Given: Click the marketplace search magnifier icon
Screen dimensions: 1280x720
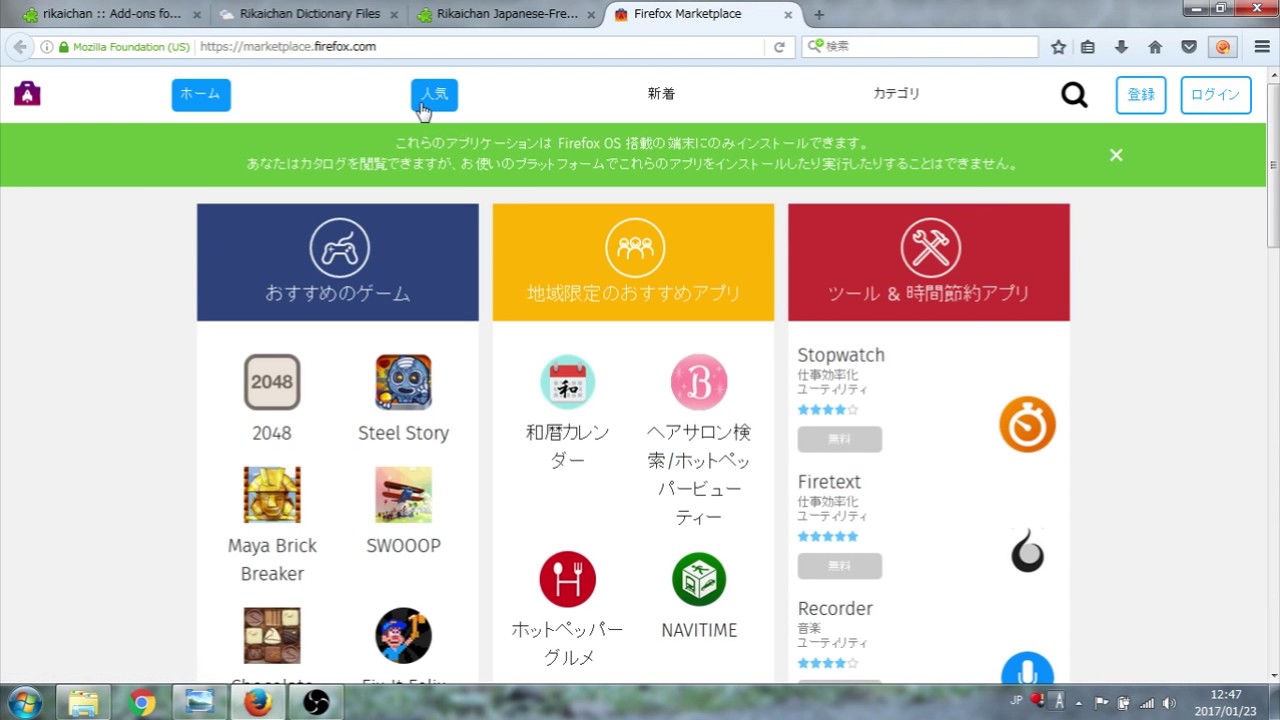Looking at the screenshot, I should (1074, 95).
